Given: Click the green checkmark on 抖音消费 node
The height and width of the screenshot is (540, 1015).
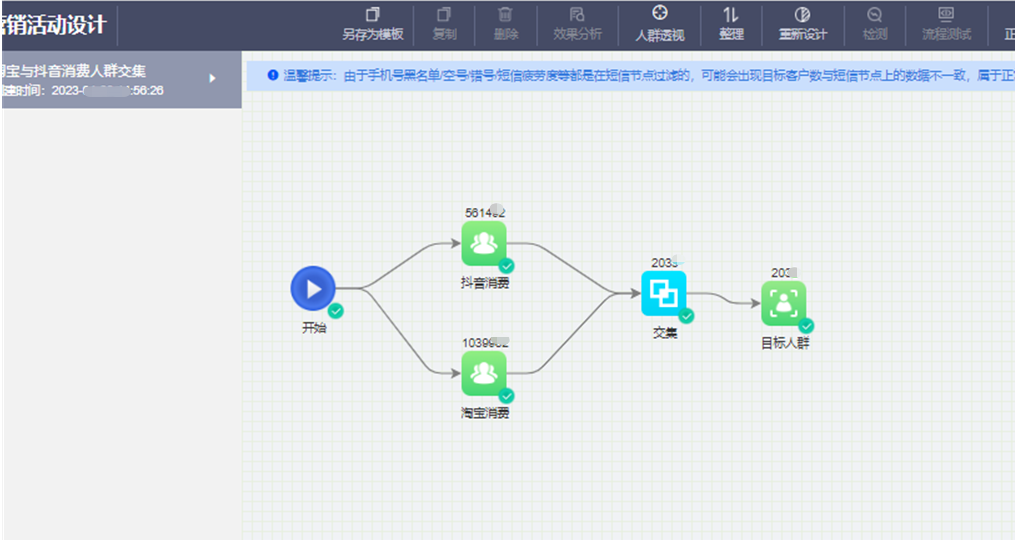Looking at the screenshot, I should click(506, 266).
